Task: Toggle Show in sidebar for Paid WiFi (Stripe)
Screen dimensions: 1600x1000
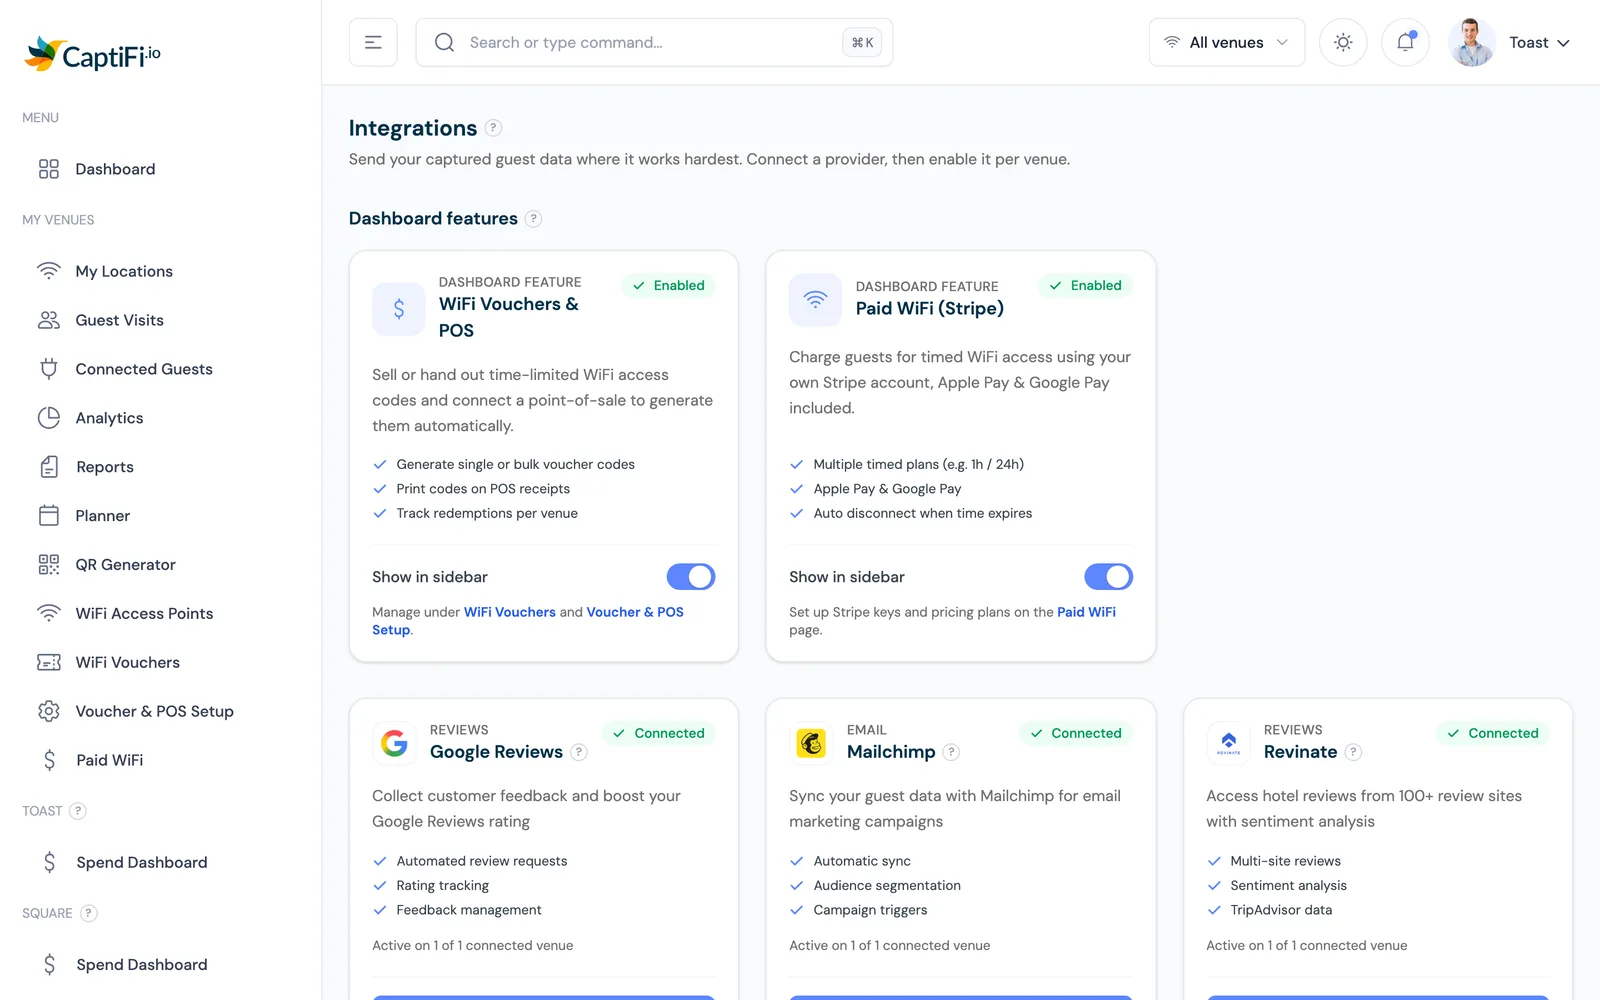Action: click(1108, 577)
